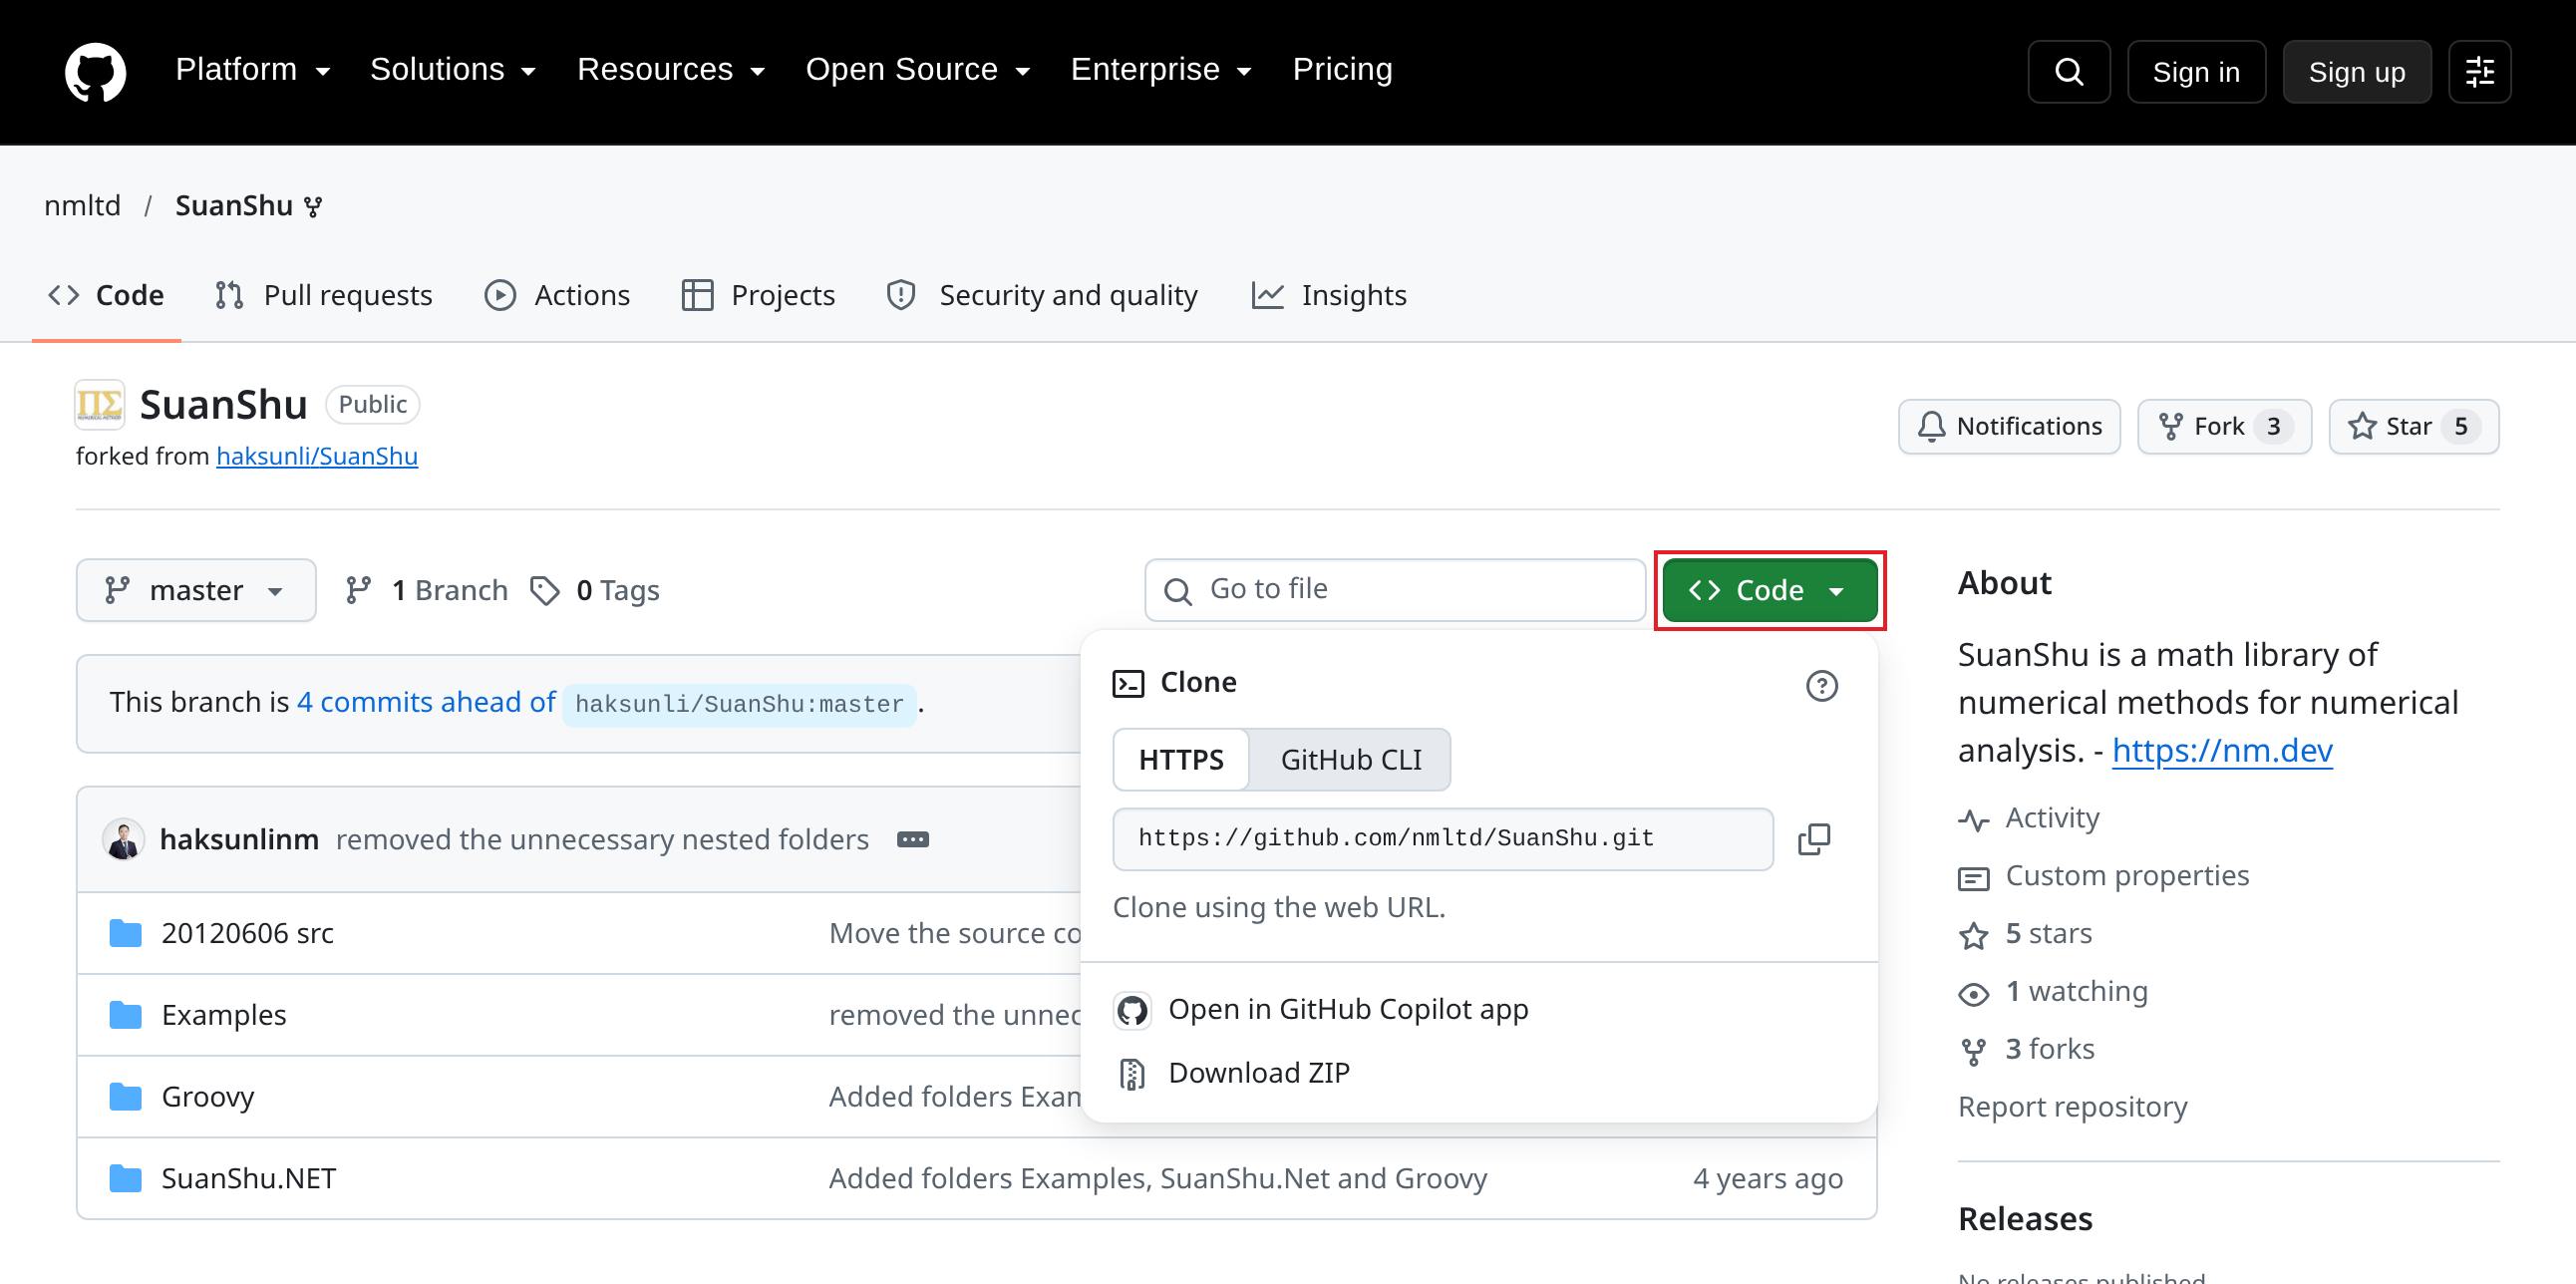
Task: Click the haksunlinm avatar image
Action: coord(124,839)
